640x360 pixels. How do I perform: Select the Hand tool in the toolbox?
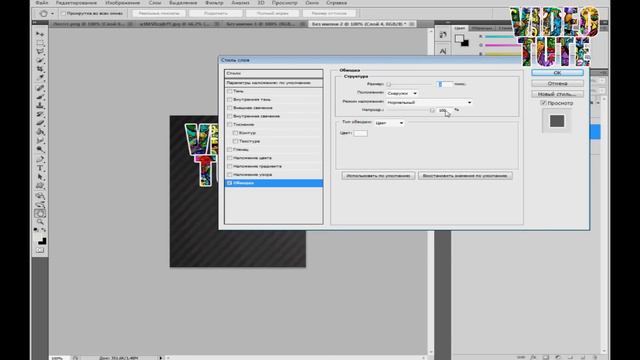40,213
